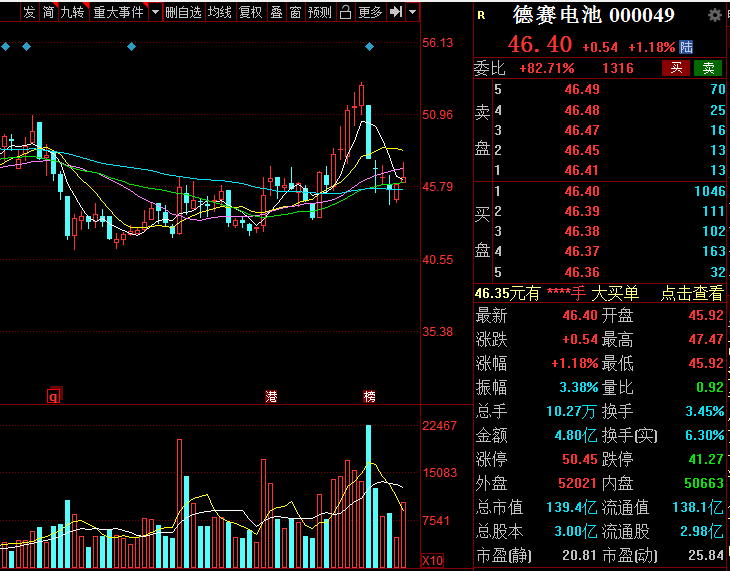Click the 振幅 value 3.38%
Viewport: 730px width, 571px height.
pyautogui.click(x=579, y=387)
